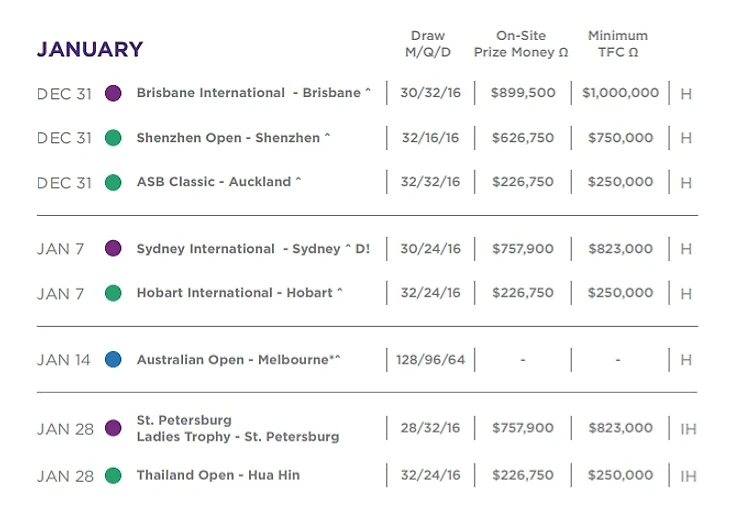The width and height of the screenshot is (730, 517).
Task: Click the JAN 14 date label
Action: pos(63,360)
